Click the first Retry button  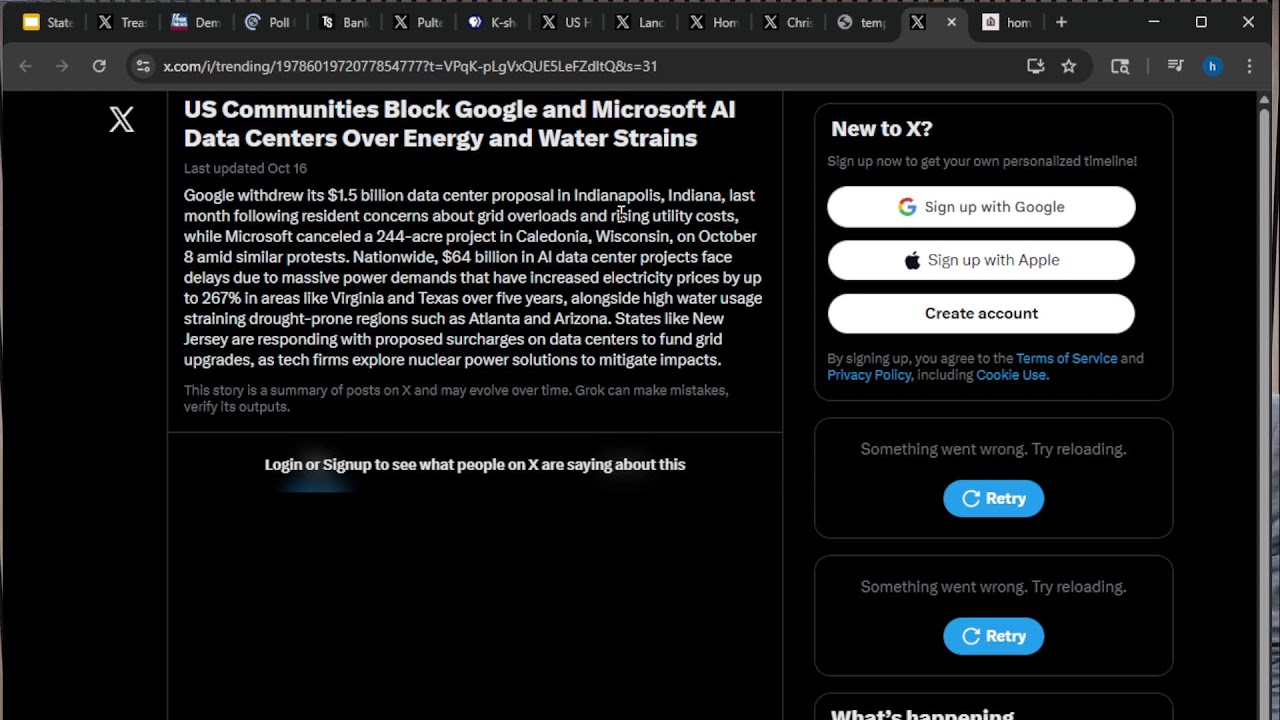point(993,498)
